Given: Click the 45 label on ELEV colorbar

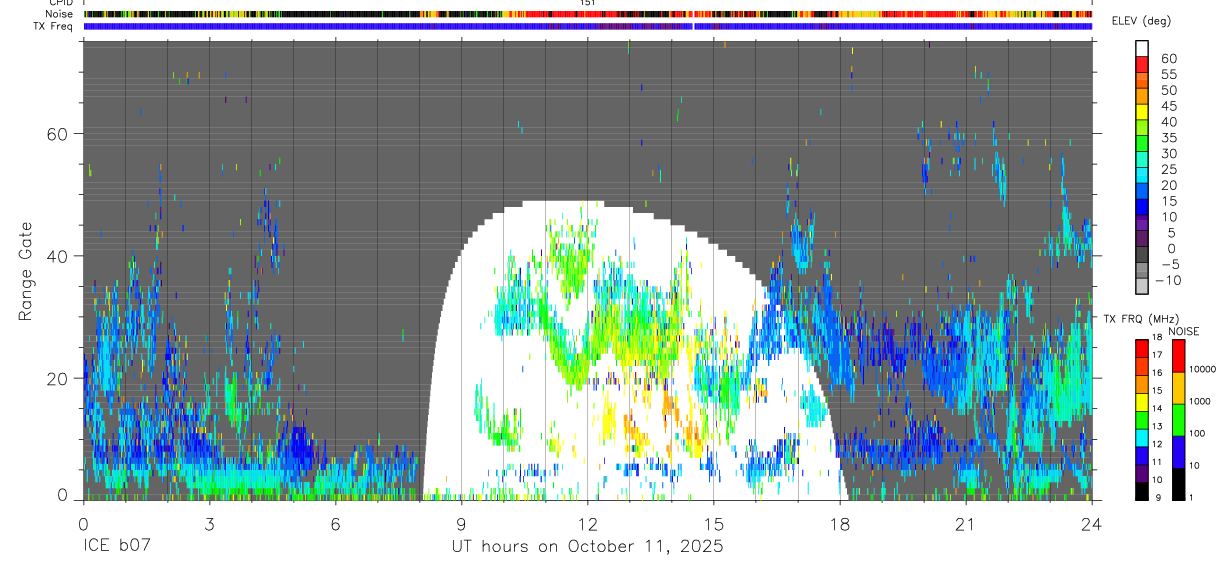Looking at the screenshot, I should tap(1167, 106).
